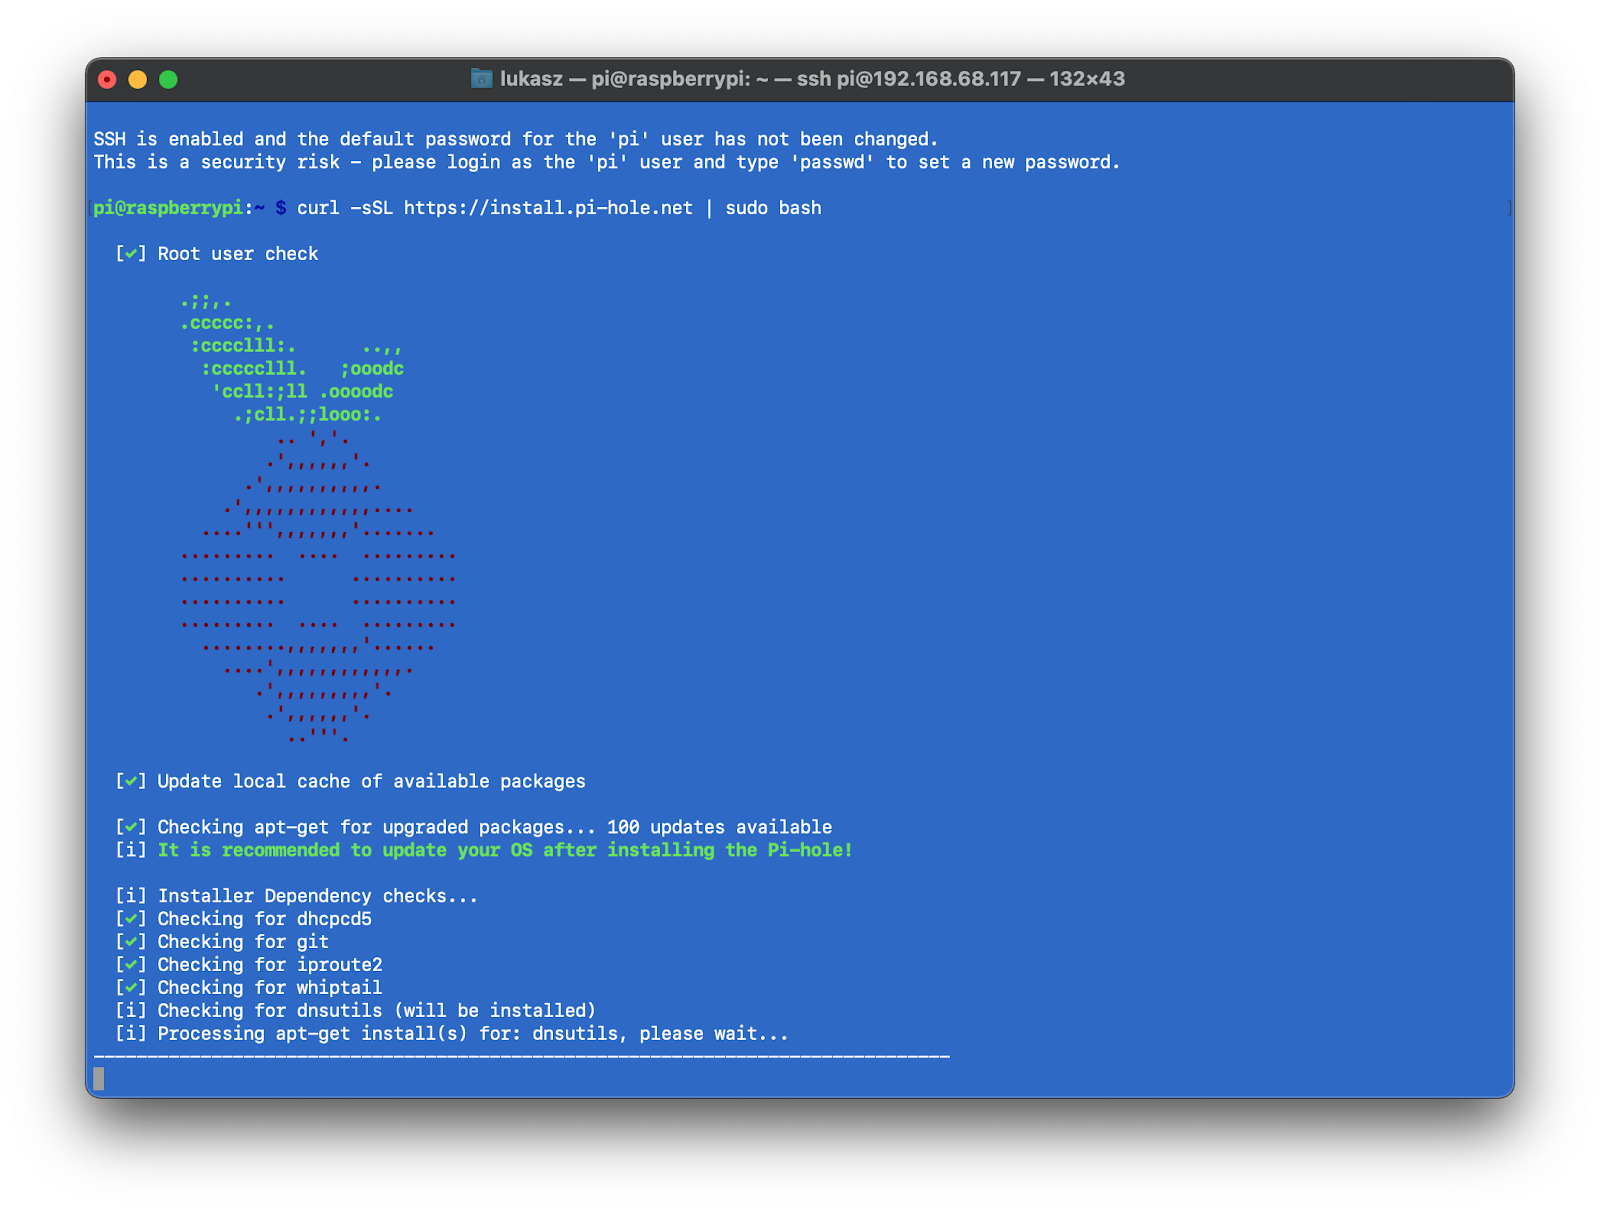Maximize the terminal with the green button

[x=168, y=79]
